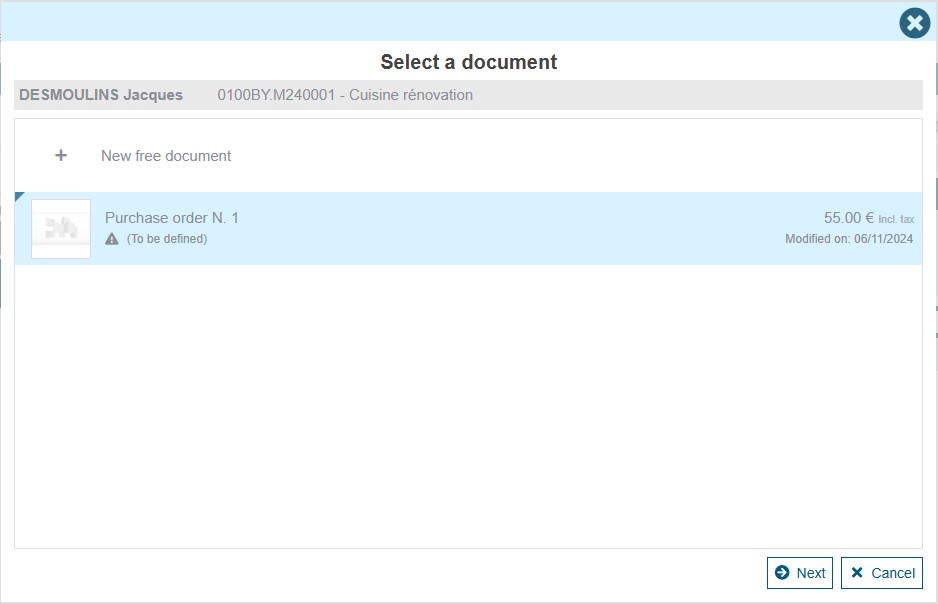938x604 pixels.
Task: Click the empty area of the document list
Action: point(468,400)
